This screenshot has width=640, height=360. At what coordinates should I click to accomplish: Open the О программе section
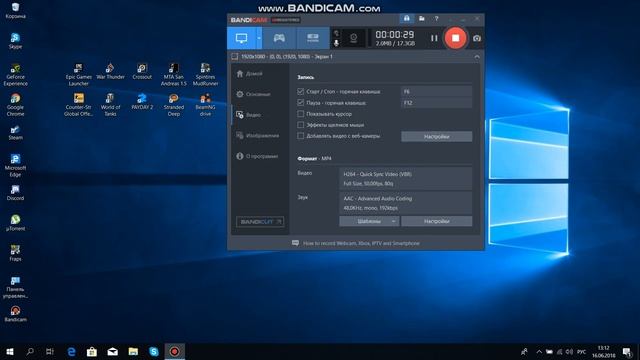[257, 156]
